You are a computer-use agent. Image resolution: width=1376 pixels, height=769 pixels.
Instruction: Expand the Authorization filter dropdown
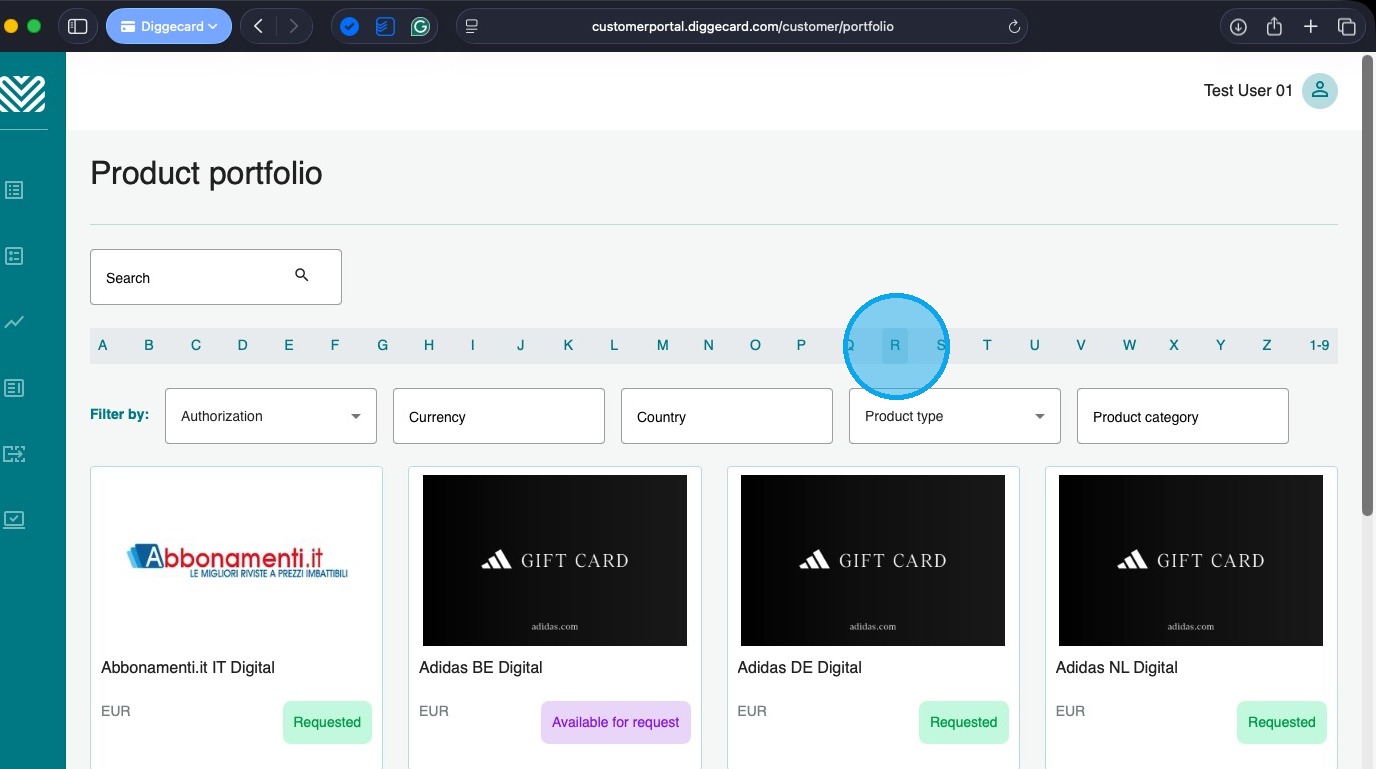271,416
